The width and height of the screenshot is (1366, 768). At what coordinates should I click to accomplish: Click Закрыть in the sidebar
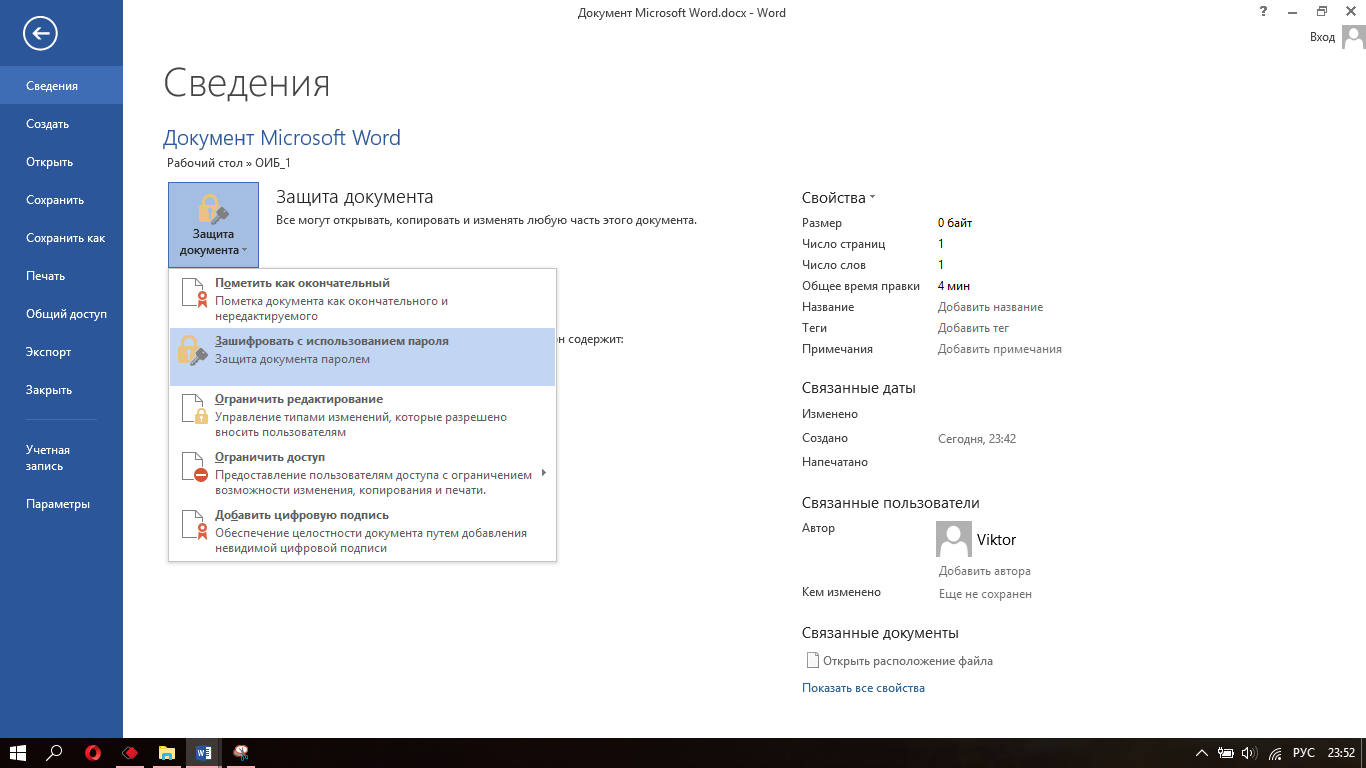pos(61,390)
